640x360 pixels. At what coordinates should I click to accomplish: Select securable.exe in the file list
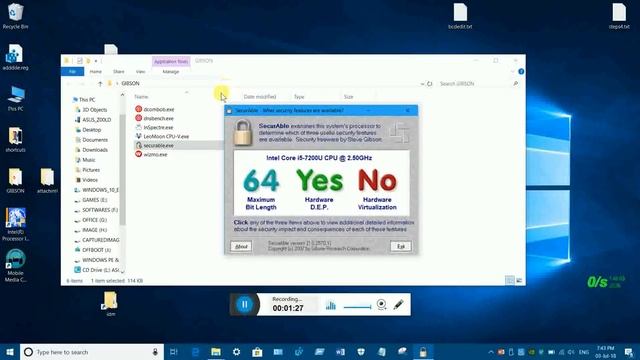point(154,145)
